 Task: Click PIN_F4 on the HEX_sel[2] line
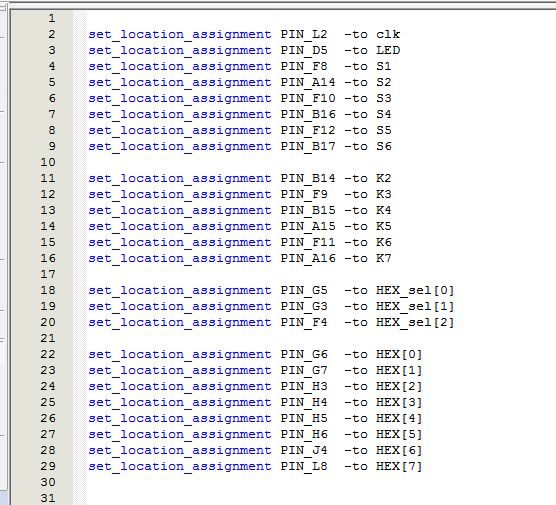[304, 322]
